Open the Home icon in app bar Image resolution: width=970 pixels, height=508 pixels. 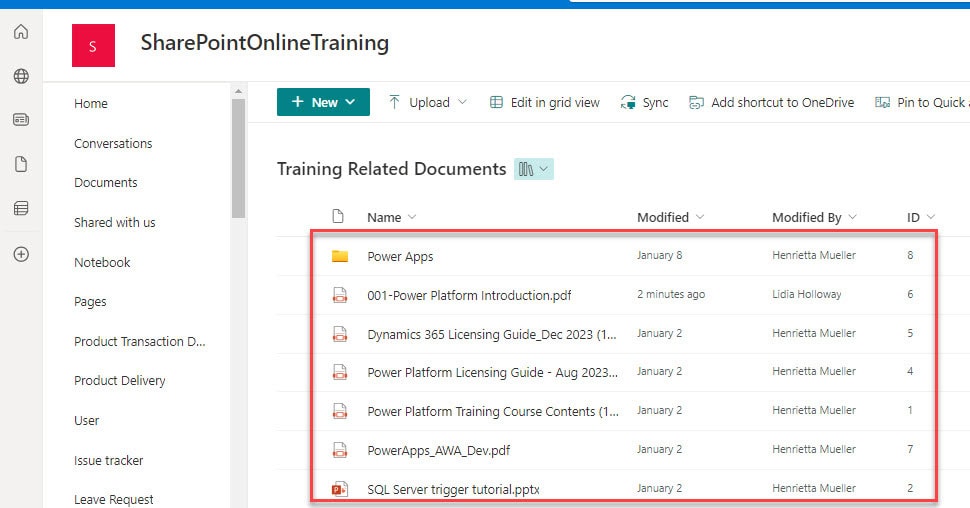click(x=21, y=32)
